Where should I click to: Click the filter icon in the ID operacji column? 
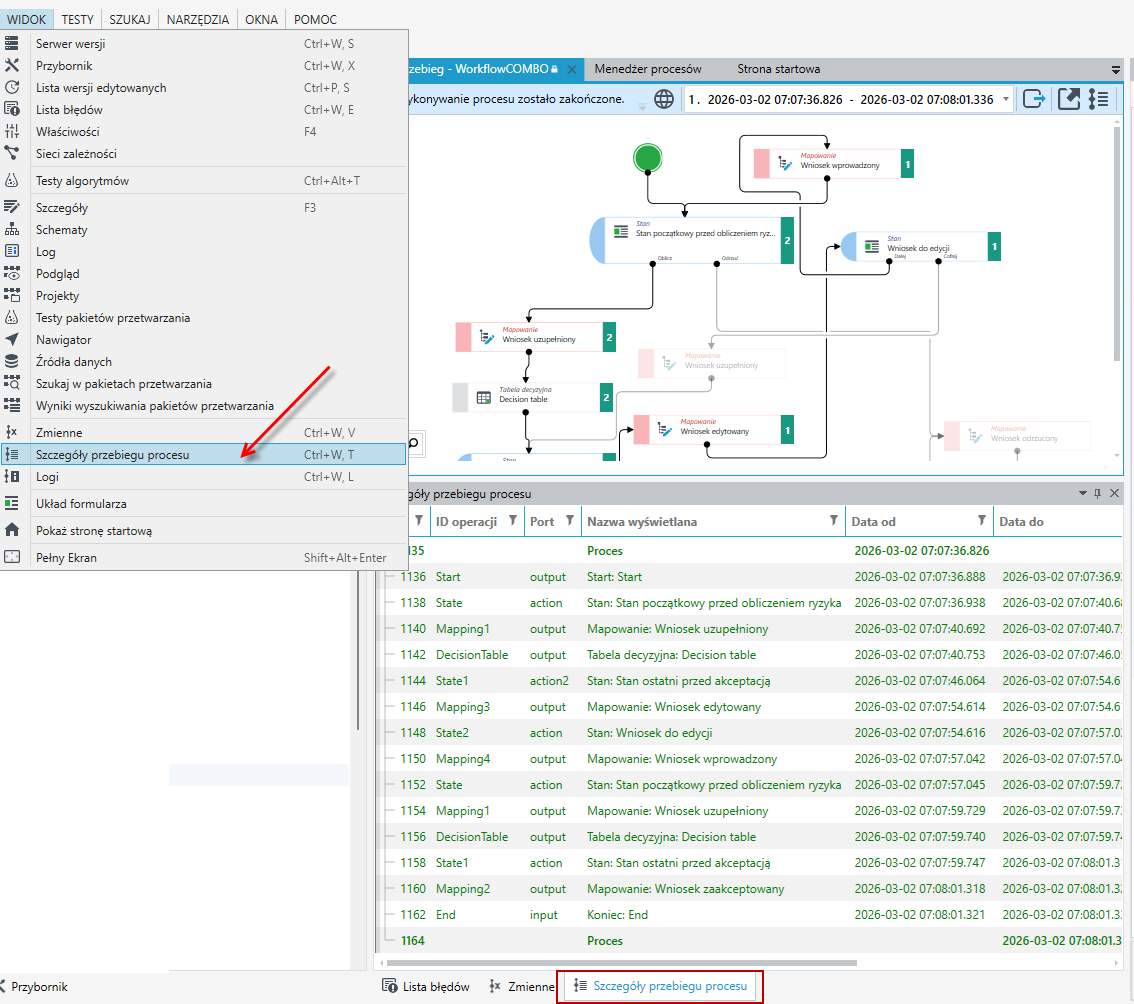pyautogui.click(x=513, y=521)
